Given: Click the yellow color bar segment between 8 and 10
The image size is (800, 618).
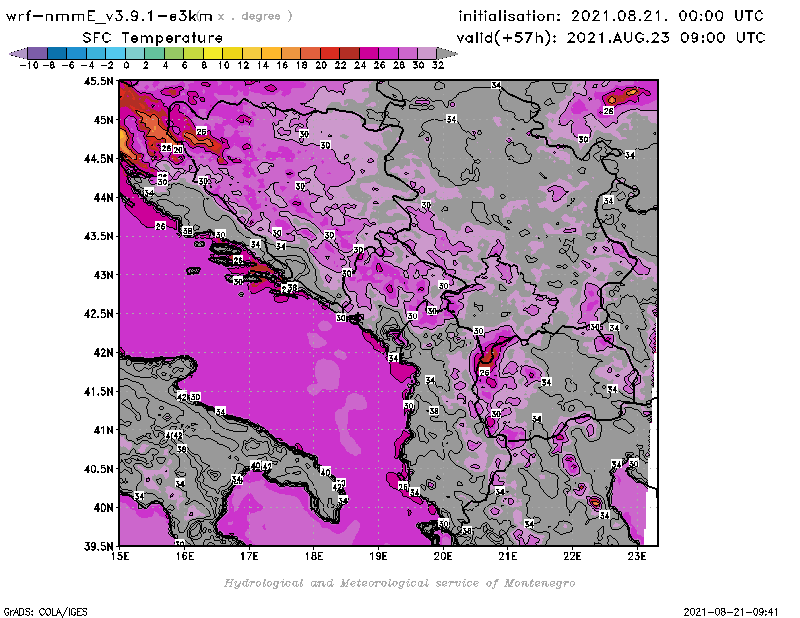Looking at the screenshot, I should [x=213, y=53].
